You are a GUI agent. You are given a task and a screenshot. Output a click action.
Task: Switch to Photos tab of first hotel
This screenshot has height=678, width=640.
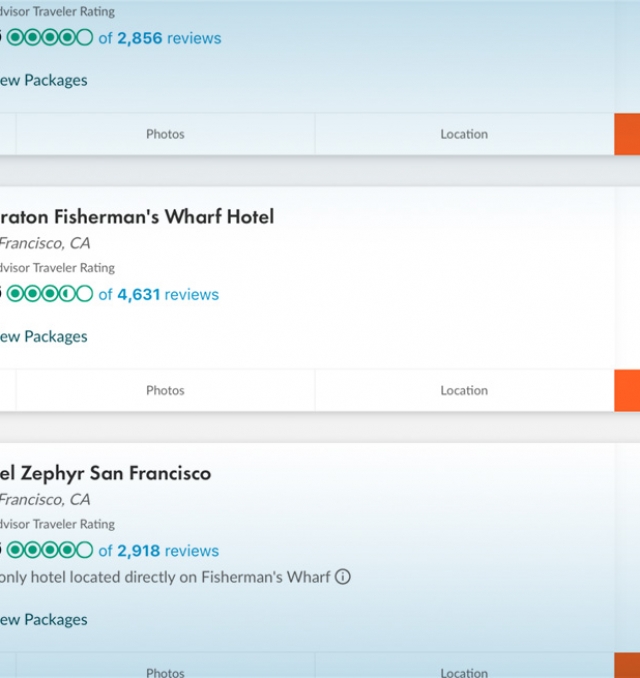point(165,134)
